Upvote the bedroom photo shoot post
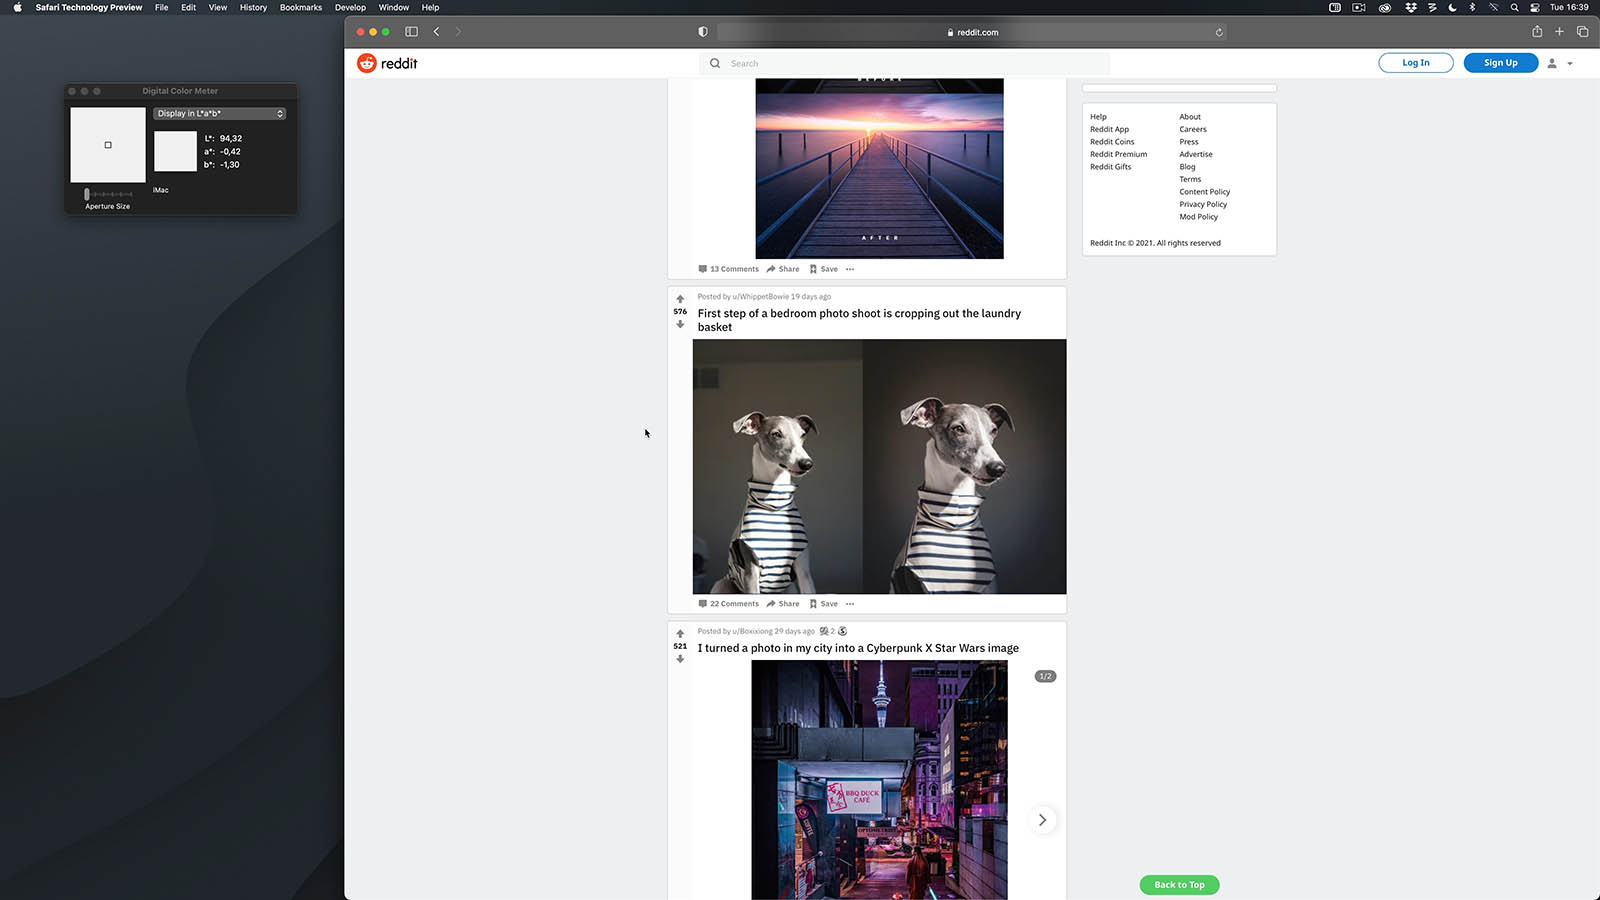 [680, 299]
